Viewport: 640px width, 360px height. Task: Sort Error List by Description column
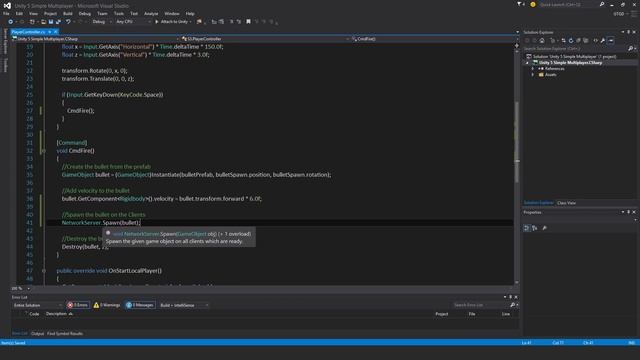[x=59, y=313]
